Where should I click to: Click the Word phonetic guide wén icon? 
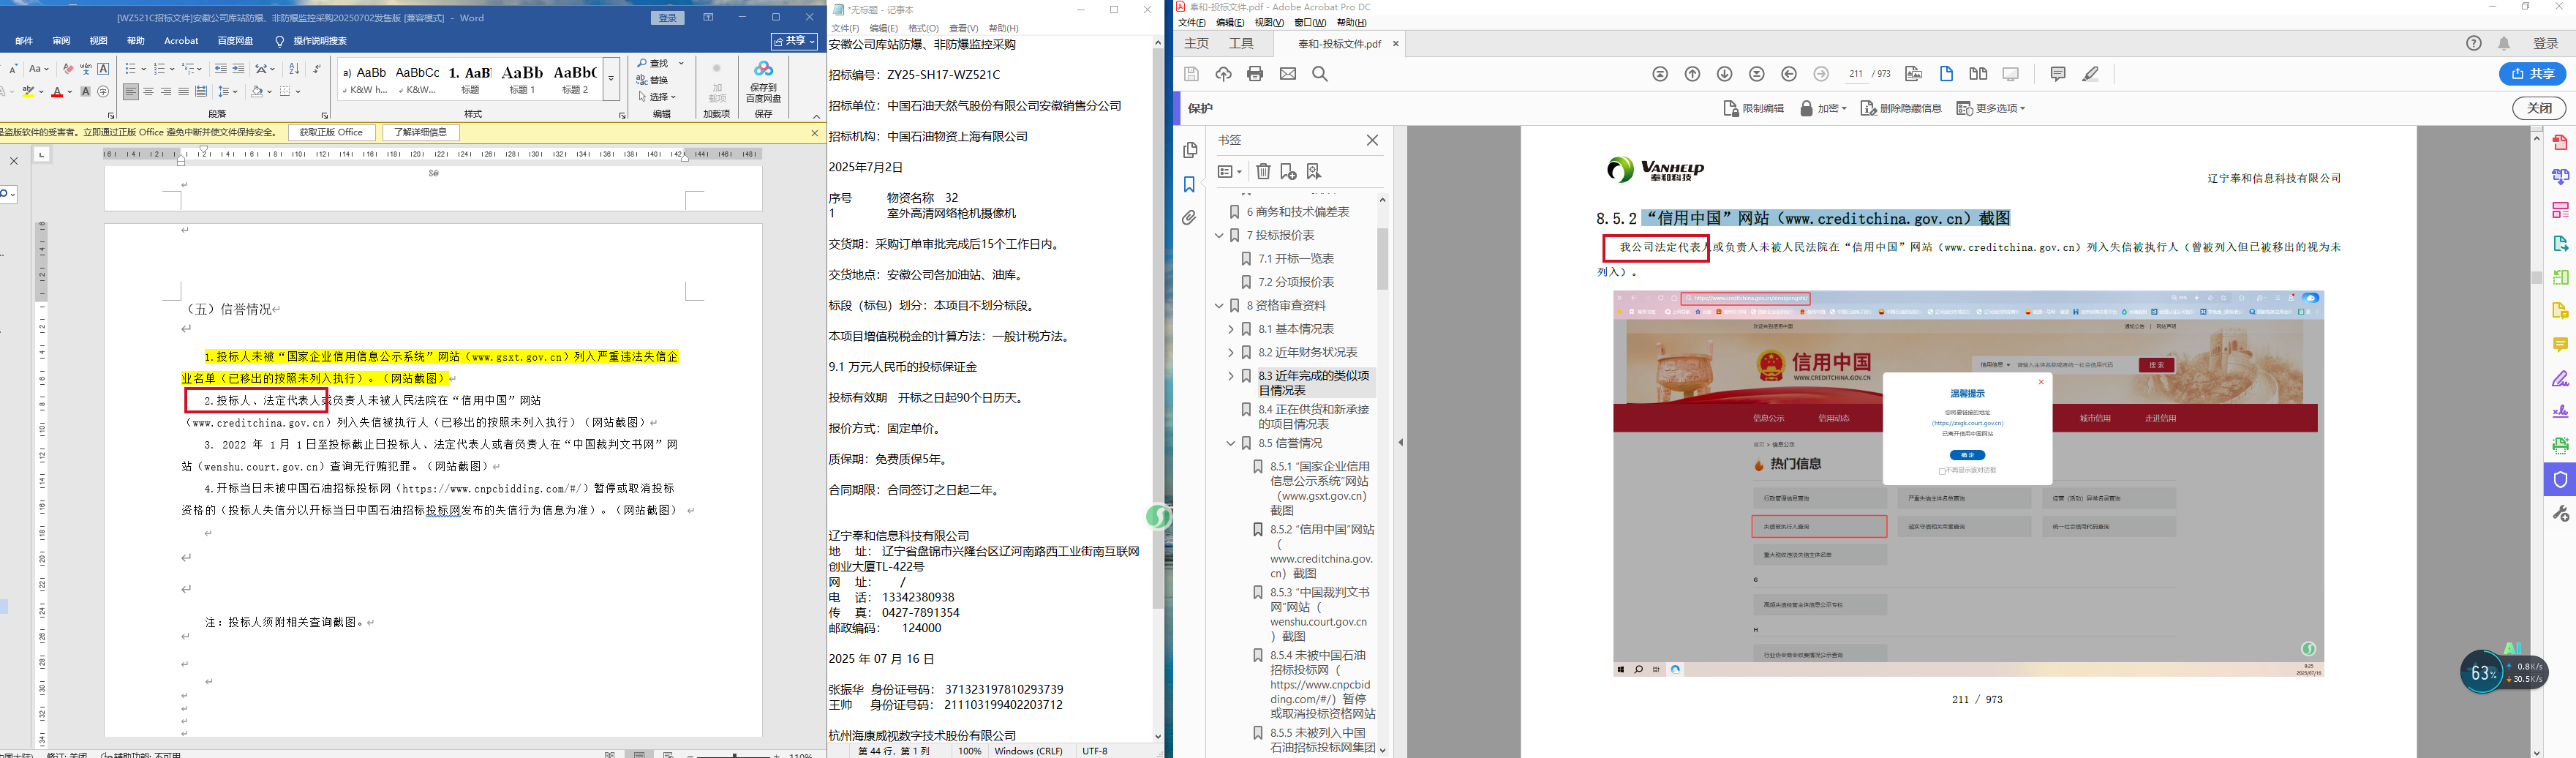click(x=86, y=69)
